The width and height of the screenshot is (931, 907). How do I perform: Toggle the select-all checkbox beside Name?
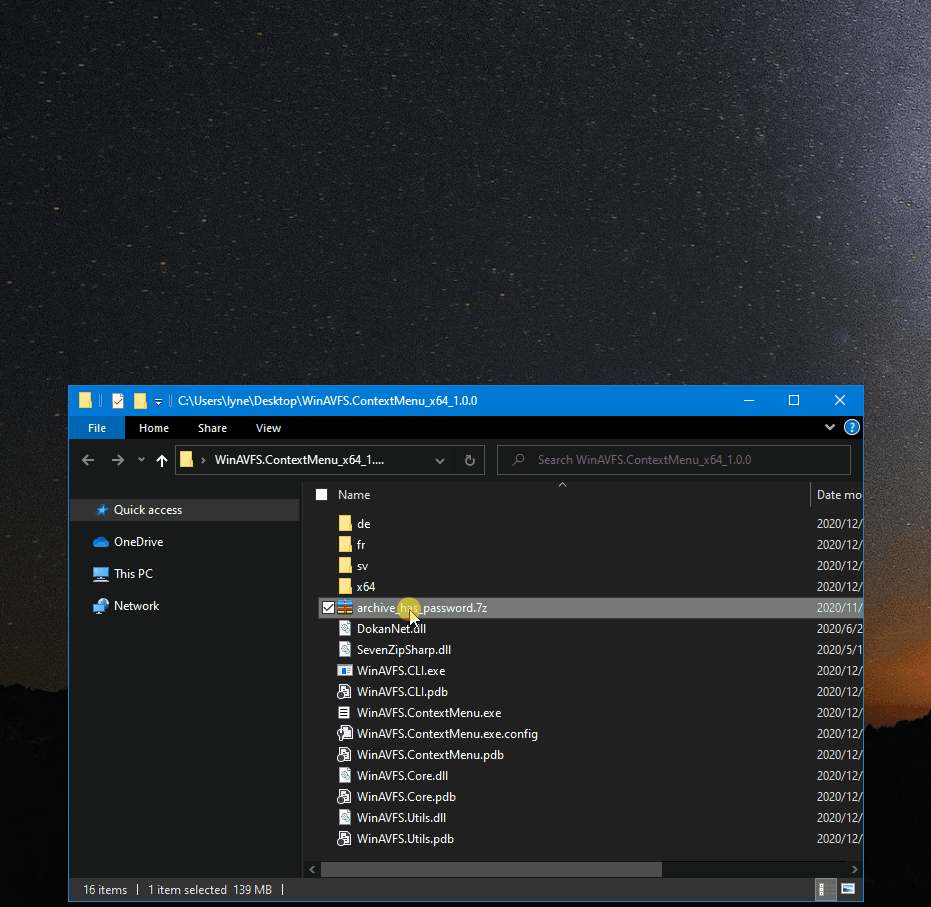pyautogui.click(x=322, y=495)
